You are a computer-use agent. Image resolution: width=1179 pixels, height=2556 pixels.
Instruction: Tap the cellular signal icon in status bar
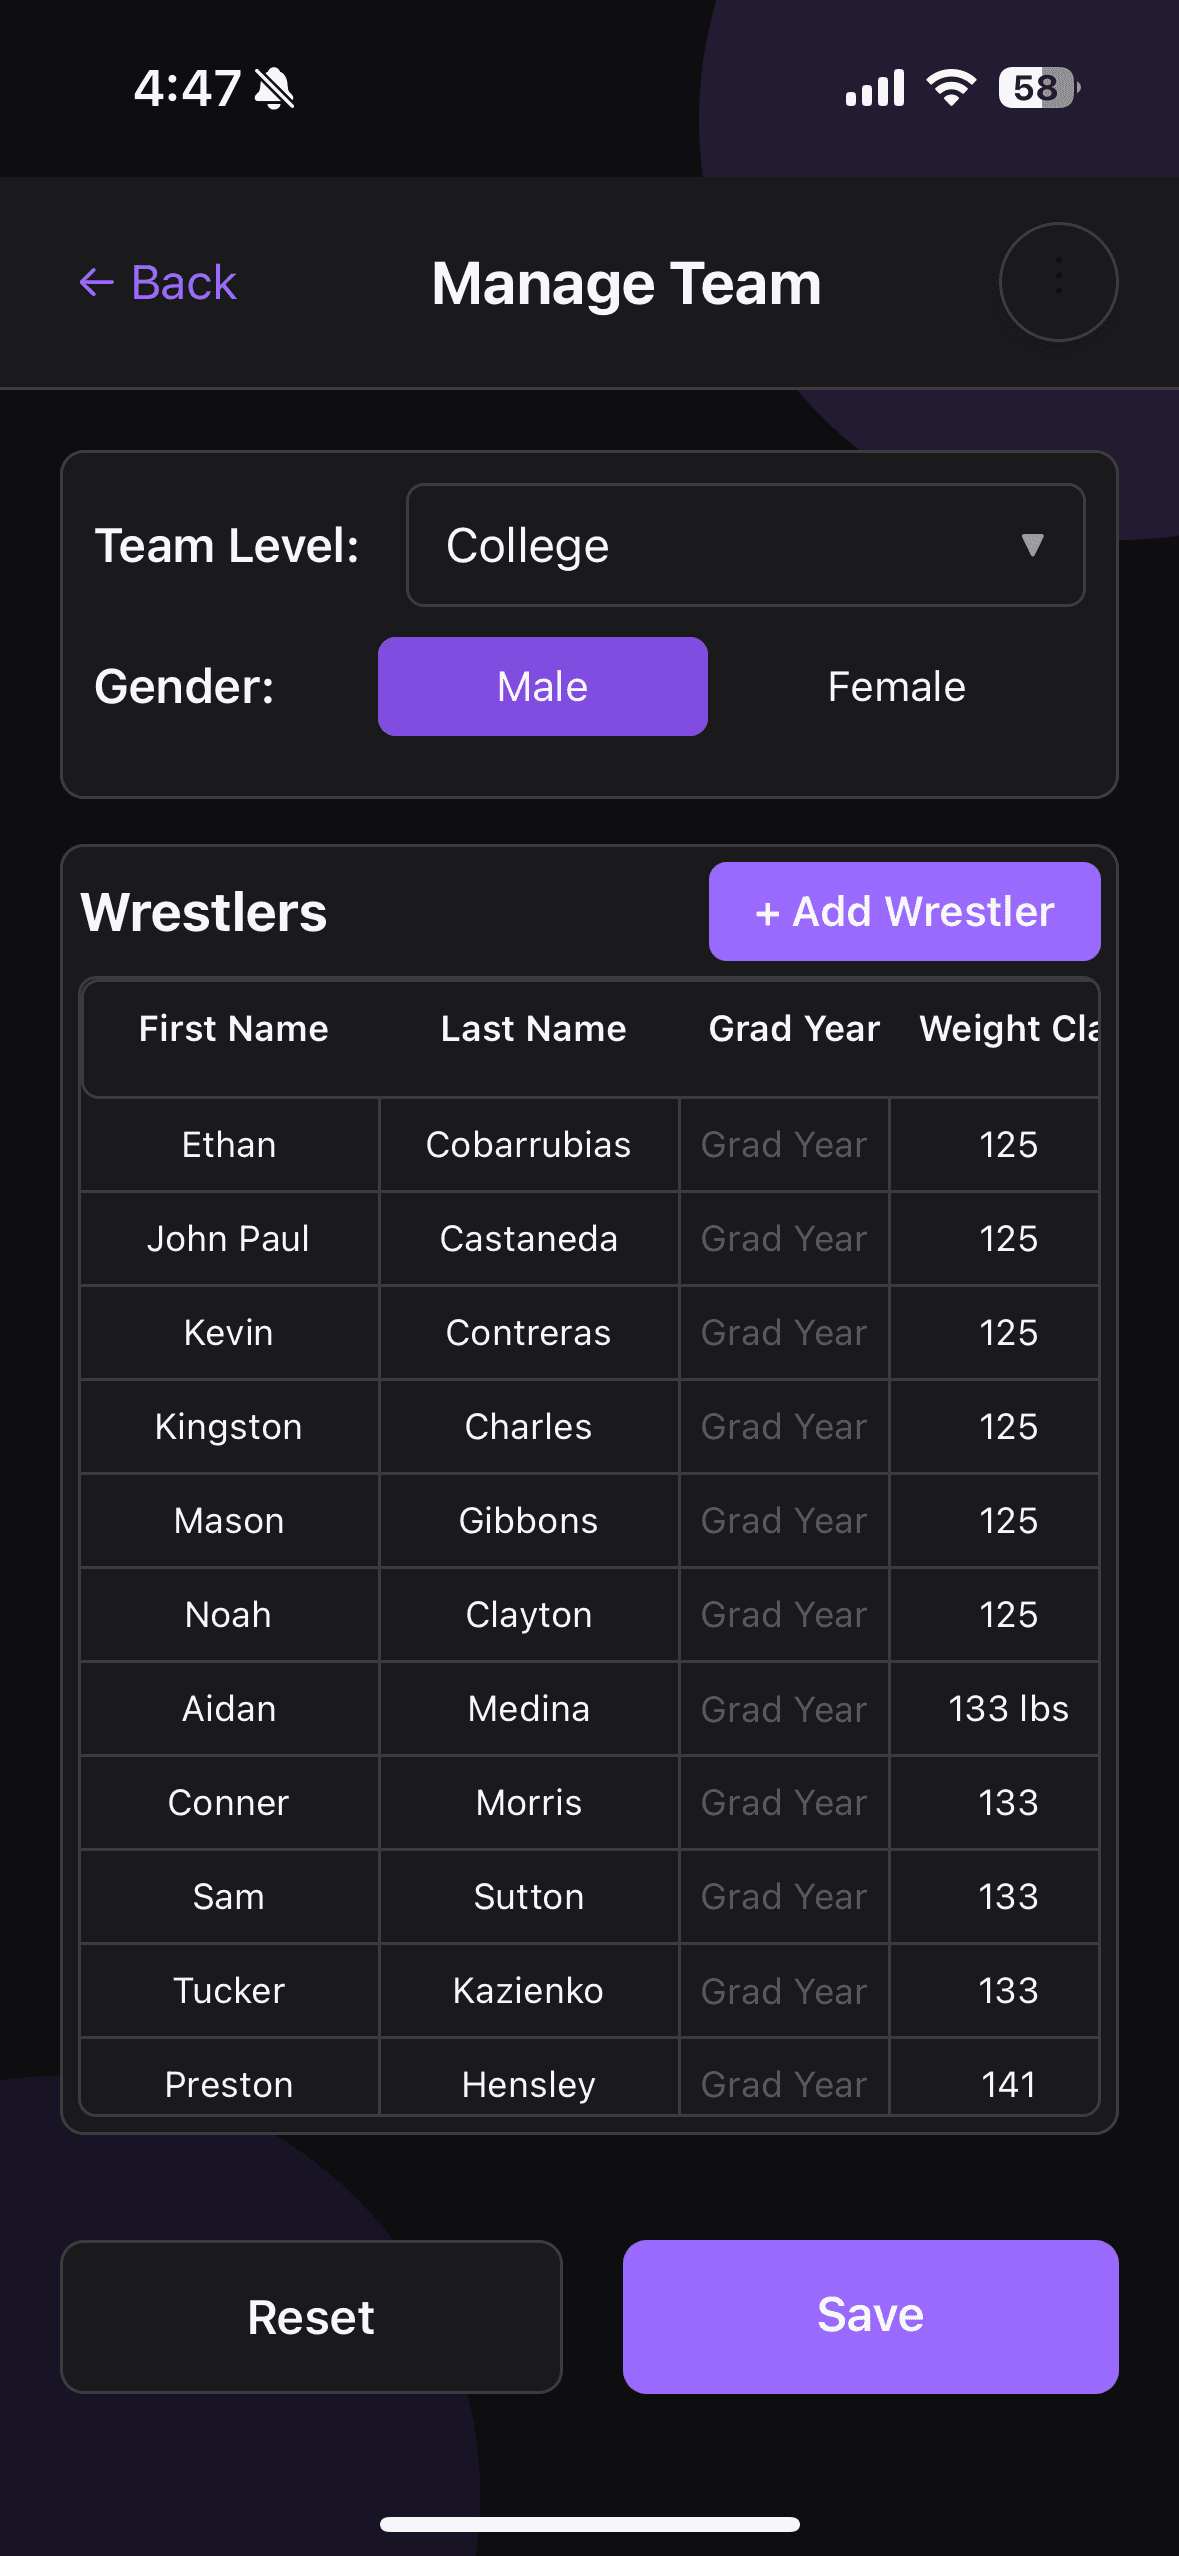coord(873,88)
